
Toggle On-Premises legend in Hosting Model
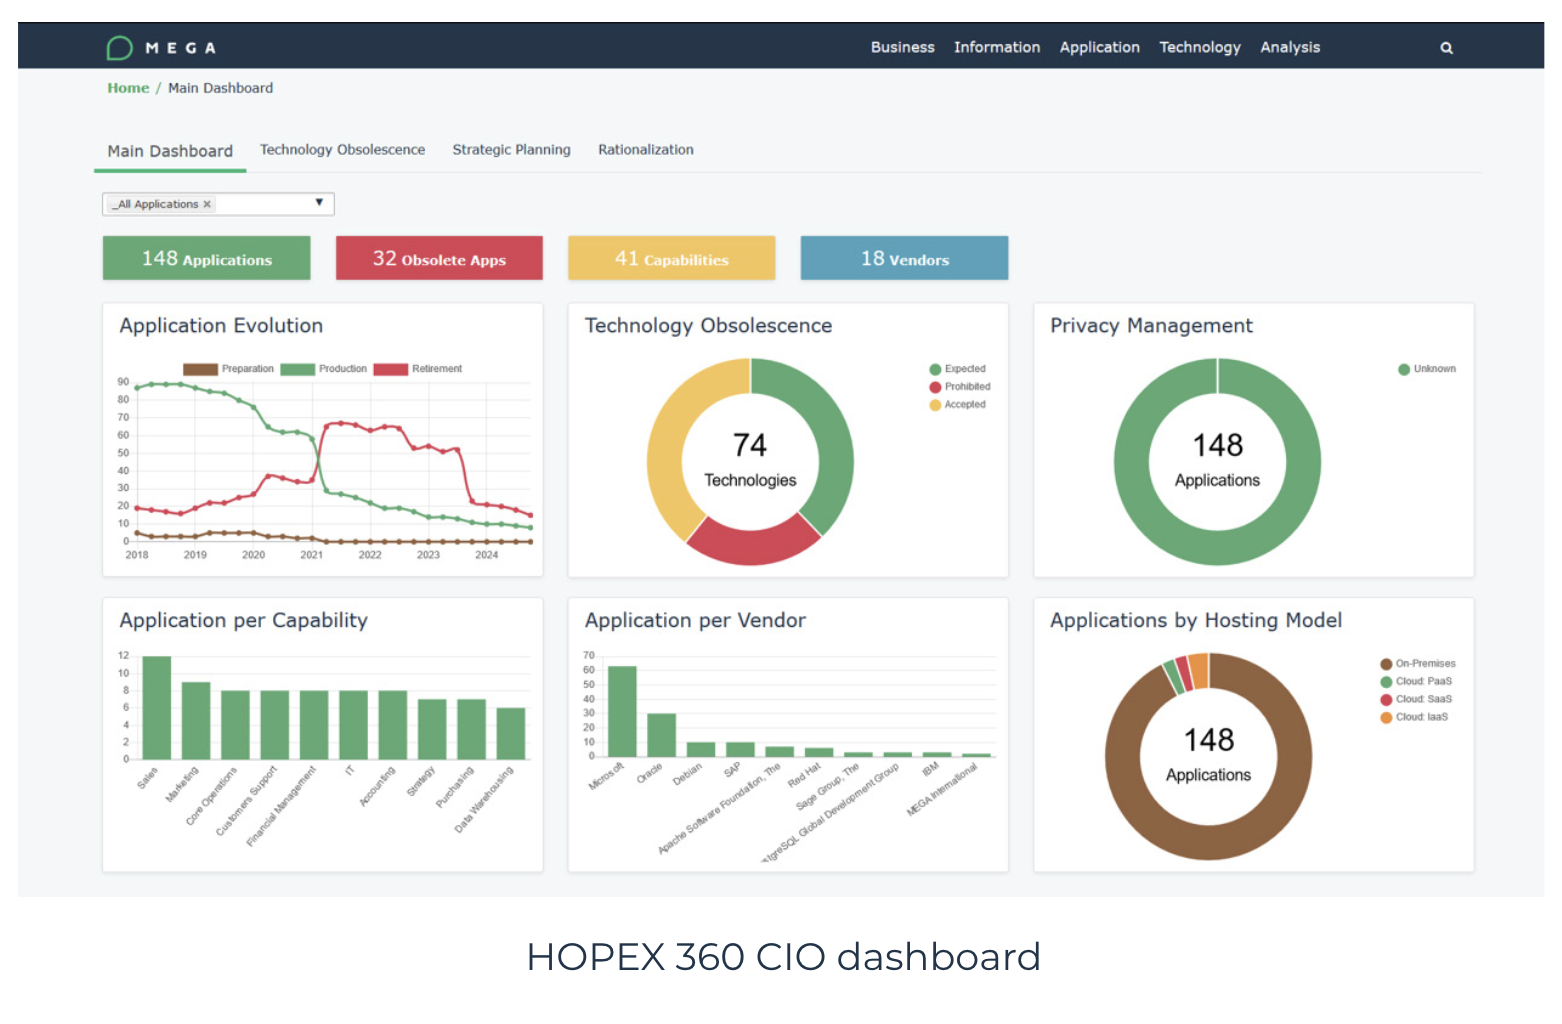1418,664
